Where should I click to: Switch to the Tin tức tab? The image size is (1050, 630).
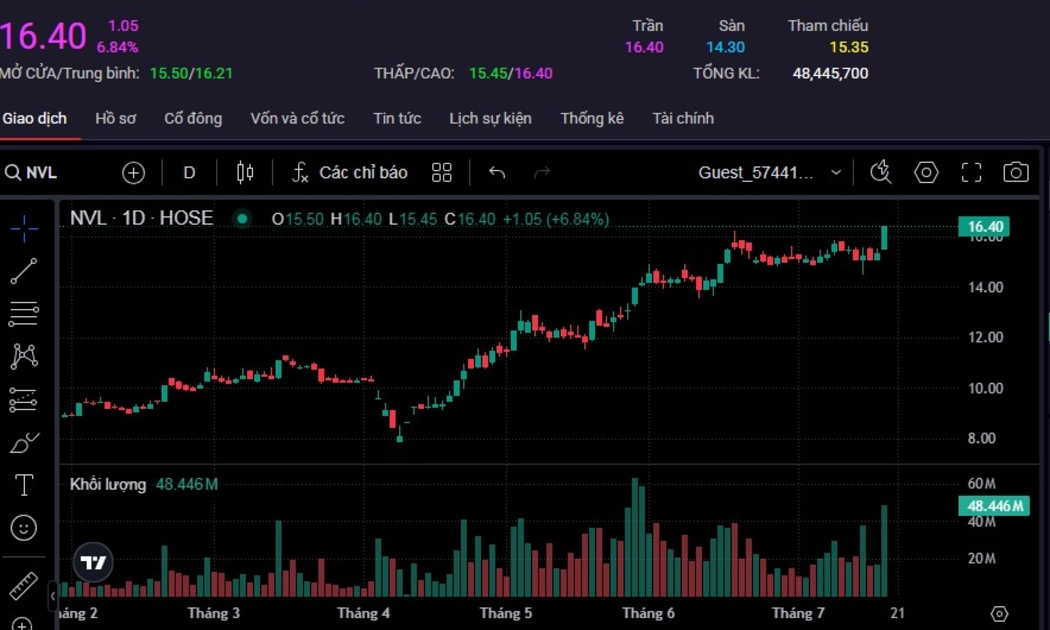click(x=397, y=118)
